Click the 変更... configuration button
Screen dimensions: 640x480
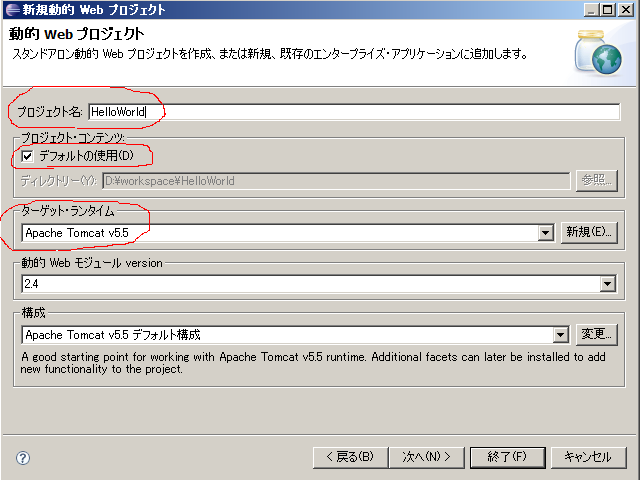point(596,334)
